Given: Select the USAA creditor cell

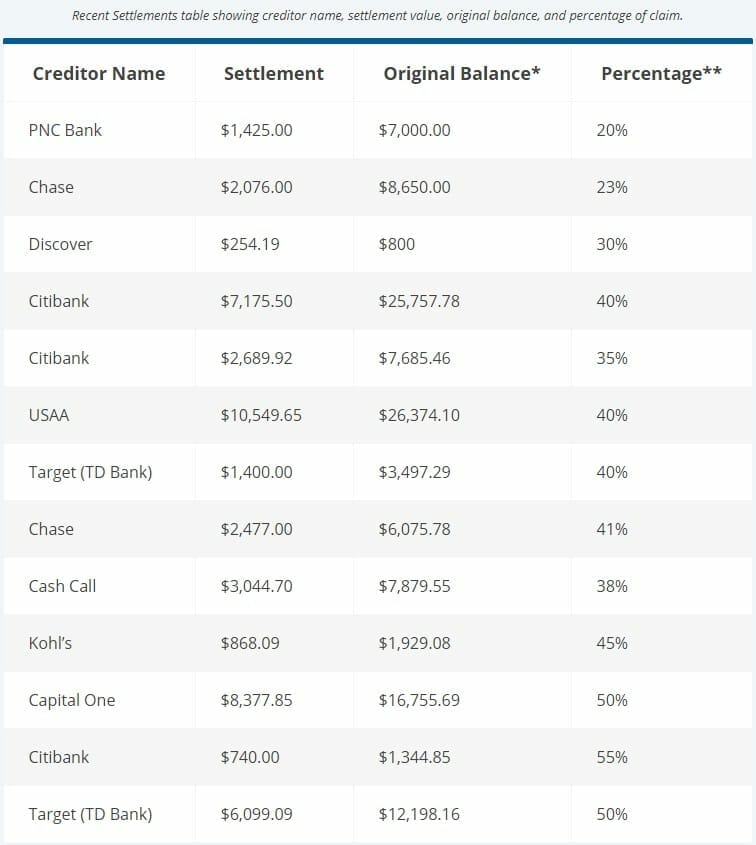Looking at the screenshot, I should pyautogui.click(x=49, y=415).
